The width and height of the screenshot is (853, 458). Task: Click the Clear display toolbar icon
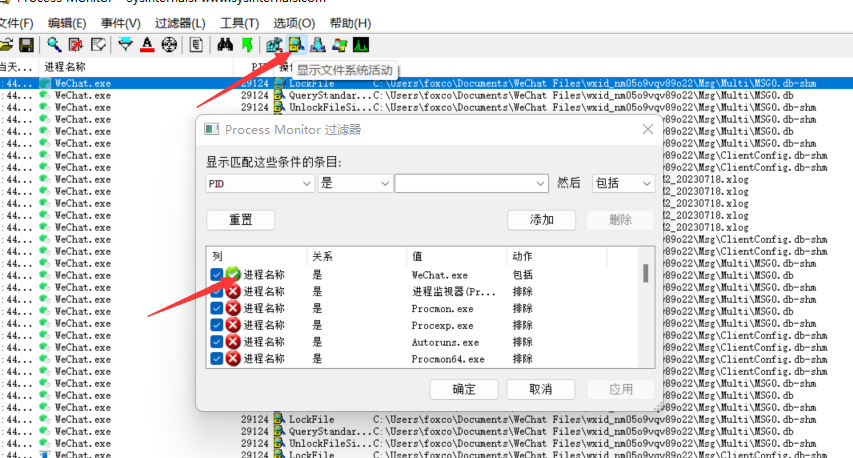pyautogui.click(x=98, y=45)
